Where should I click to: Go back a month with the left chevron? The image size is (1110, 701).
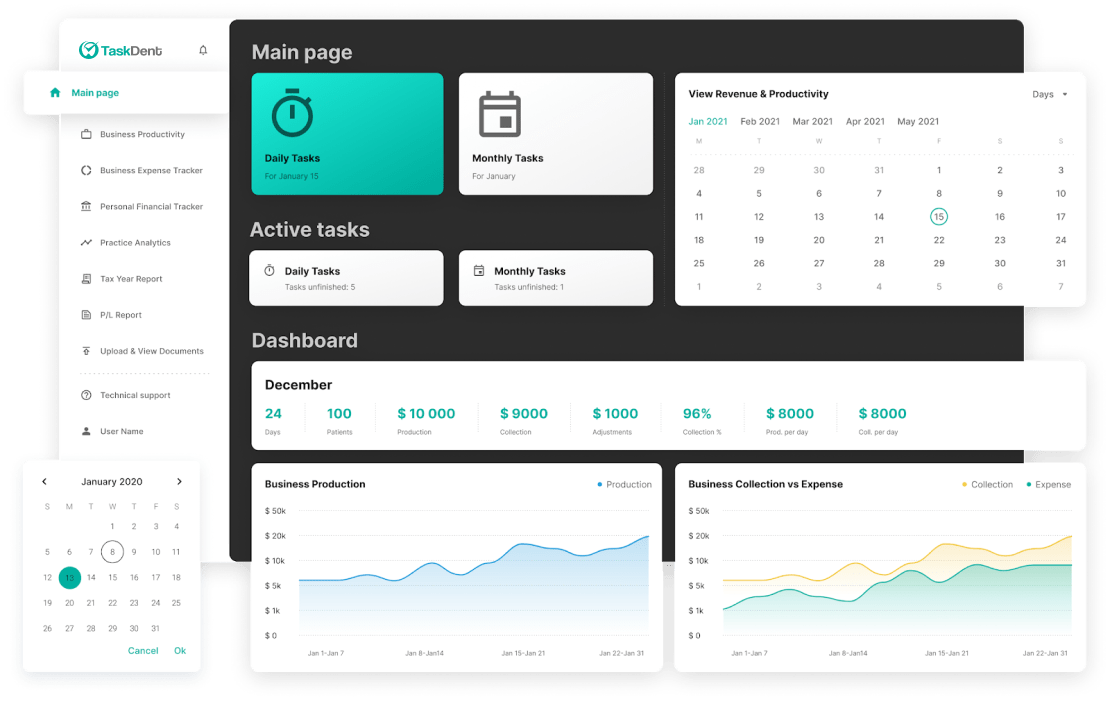44,481
